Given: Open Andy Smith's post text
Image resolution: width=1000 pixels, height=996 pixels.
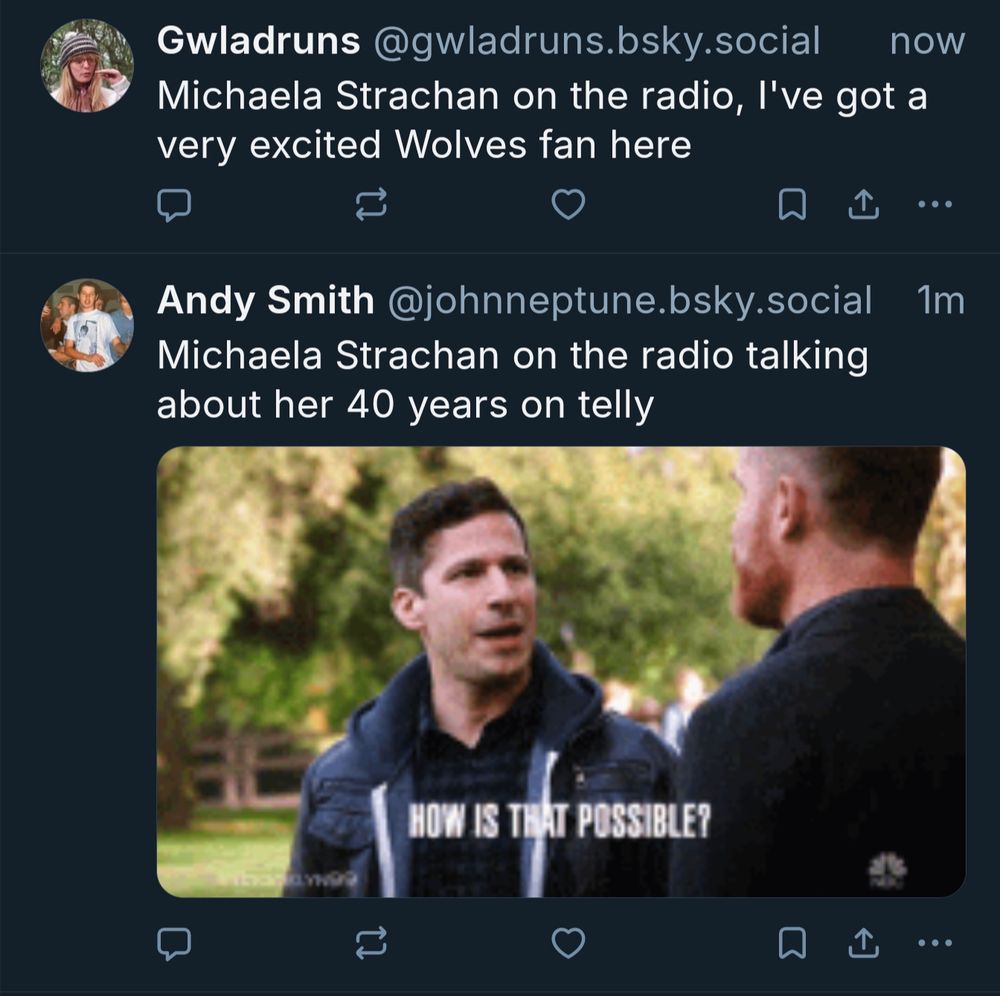Looking at the screenshot, I should click(x=512, y=379).
